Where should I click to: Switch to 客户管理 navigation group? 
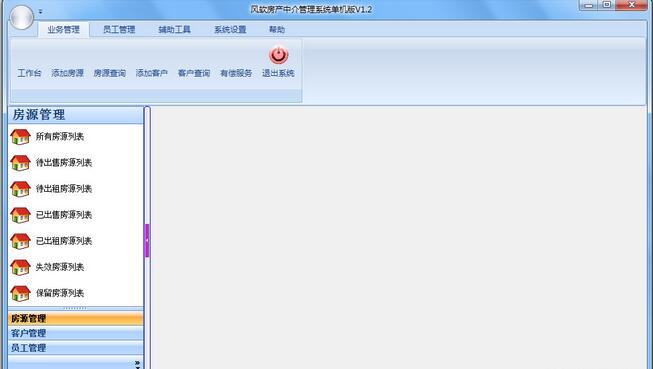pyautogui.click(x=75, y=333)
